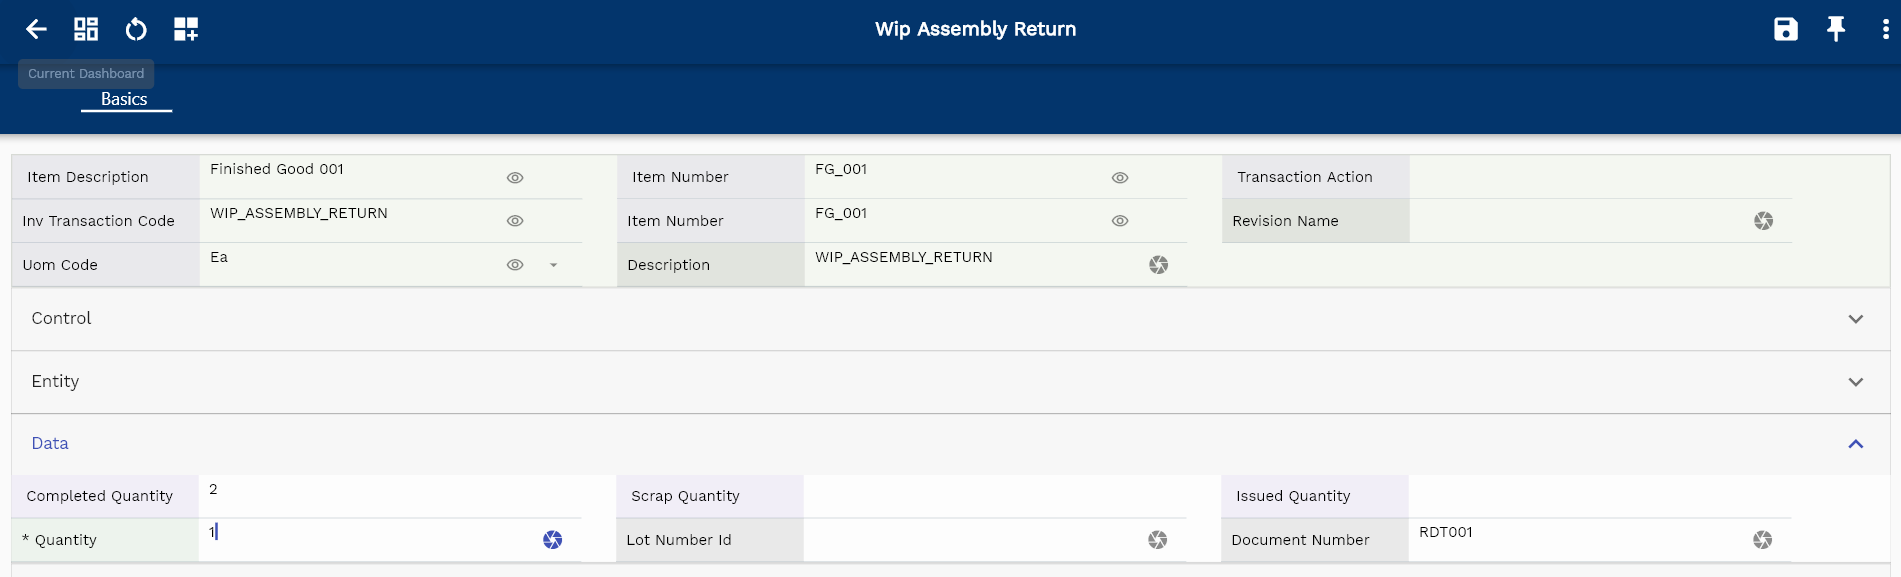Click the save disk icon

pos(1785,29)
